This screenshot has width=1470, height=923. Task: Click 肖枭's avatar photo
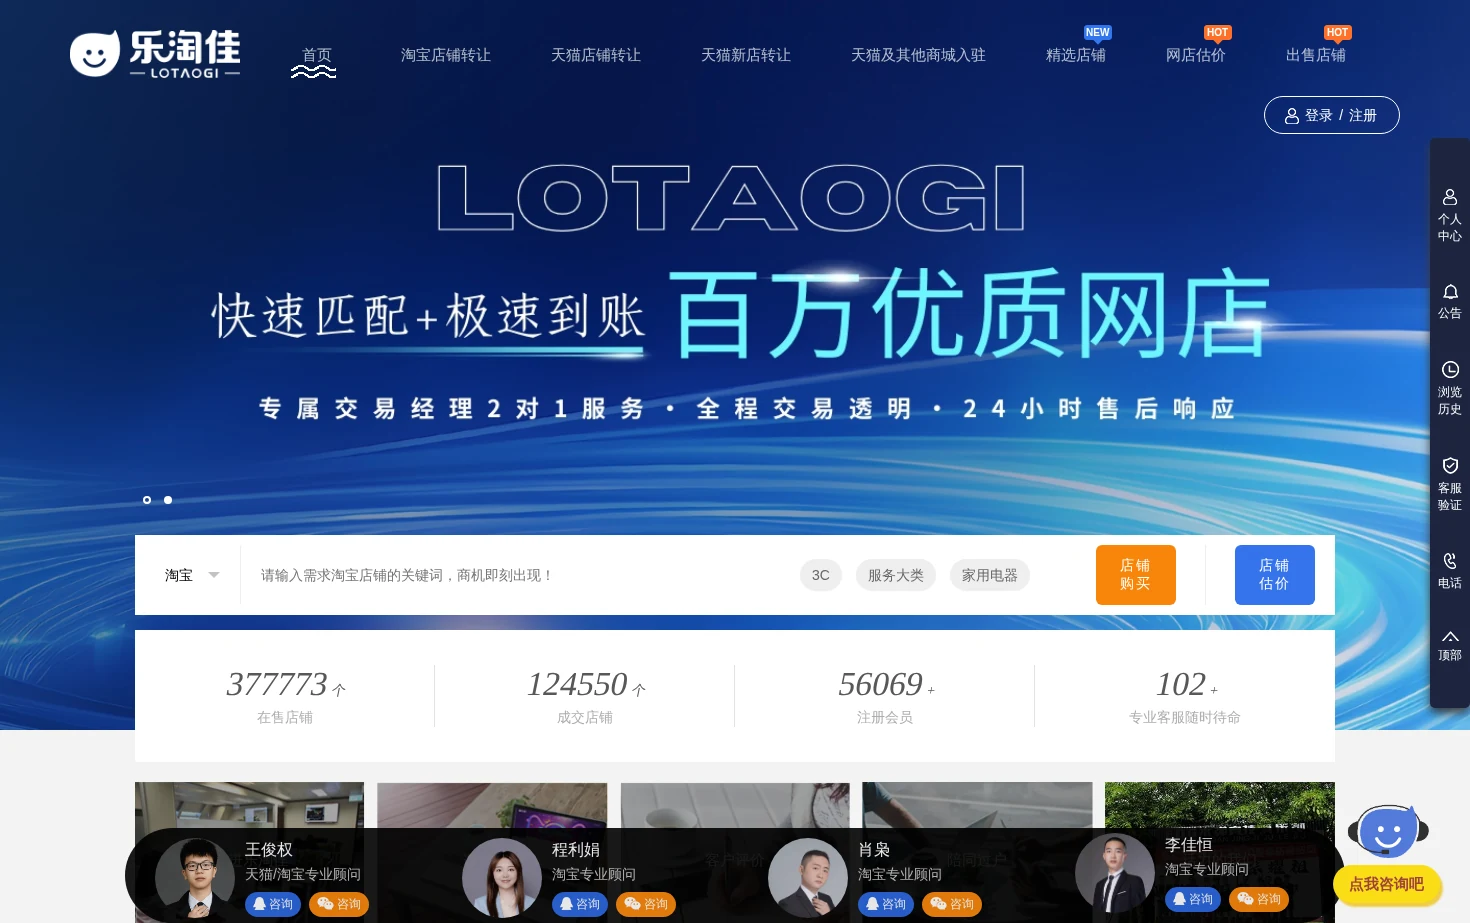[808, 878]
